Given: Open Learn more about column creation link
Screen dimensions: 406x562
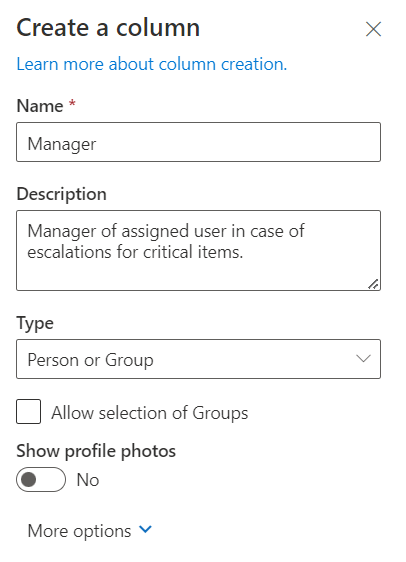Looking at the screenshot, I should pos(152,65).
